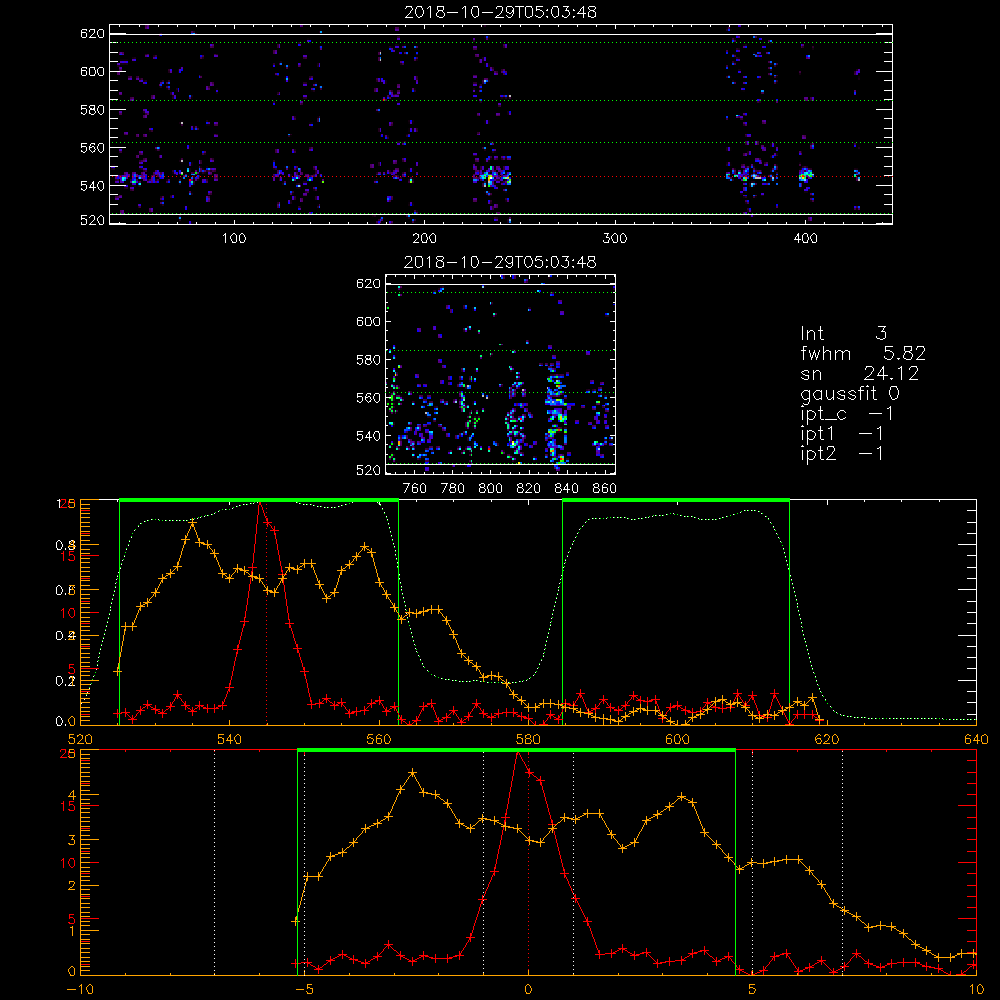Click the left thick green bar atop profile plot
Viewport: 1000px width, 1000px height.
tap(259, 501)
